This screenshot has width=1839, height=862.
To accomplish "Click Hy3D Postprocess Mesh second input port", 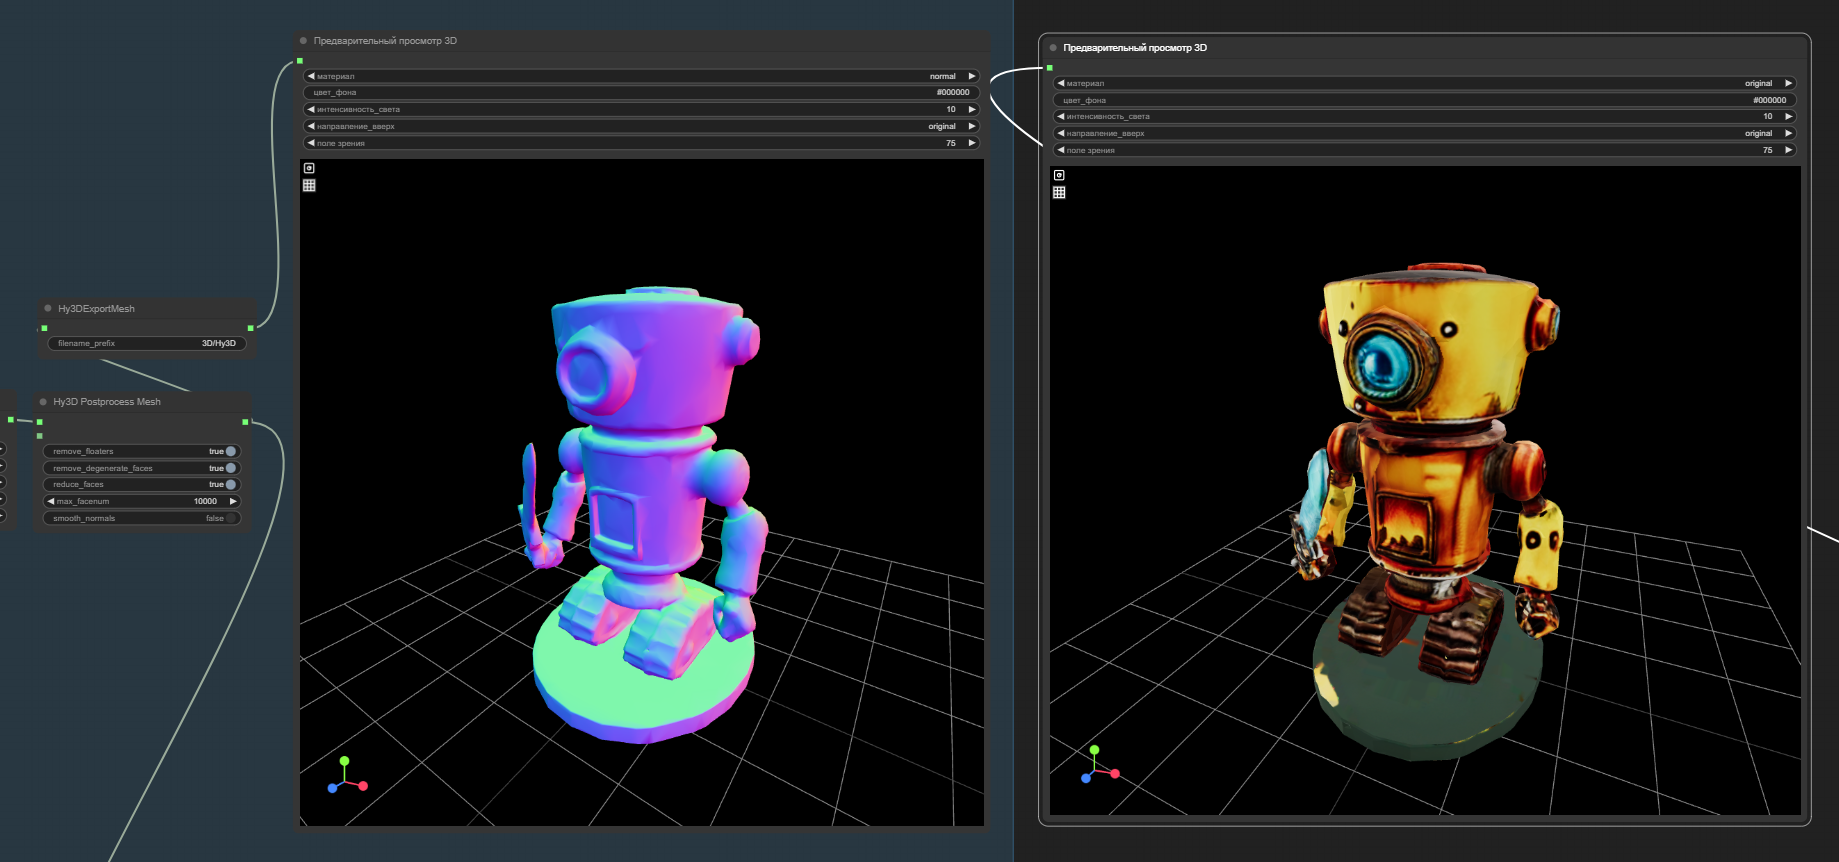I will click(40, 436).
